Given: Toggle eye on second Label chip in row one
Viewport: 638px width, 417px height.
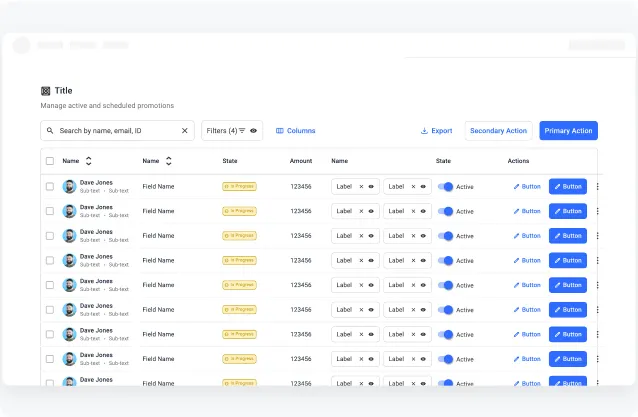Looking at the screenshot, I should [423, 186].
